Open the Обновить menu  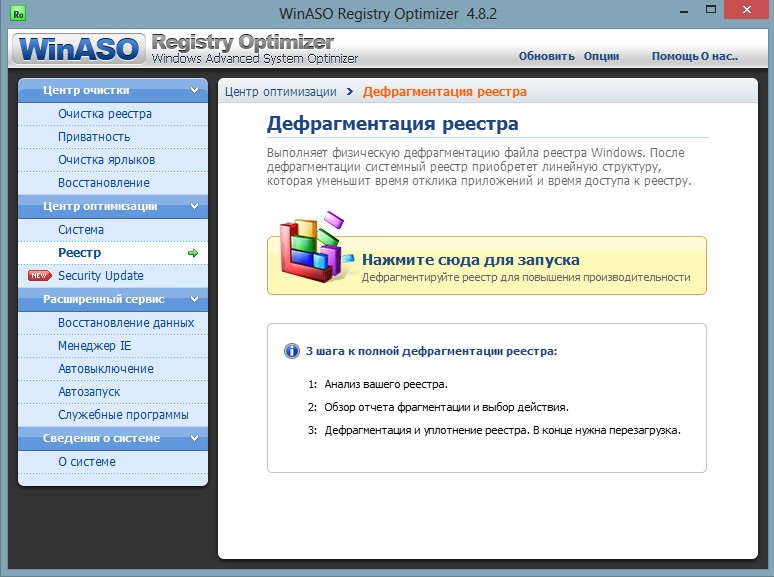[546, 56]
